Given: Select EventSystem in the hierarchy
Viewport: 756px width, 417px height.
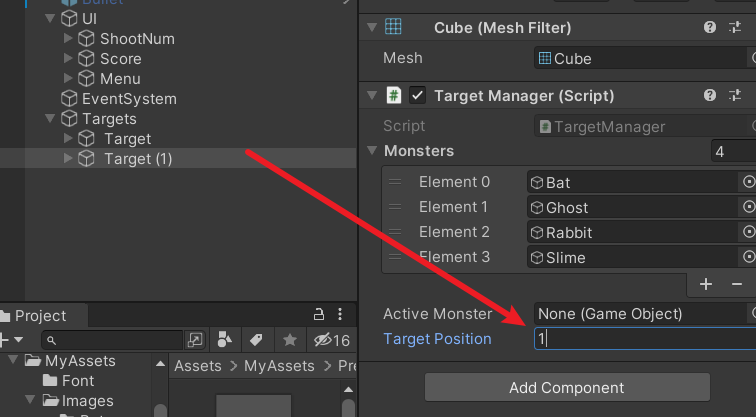Looking at the screenshot, I should pyautogui.click(x=129, y=98).
